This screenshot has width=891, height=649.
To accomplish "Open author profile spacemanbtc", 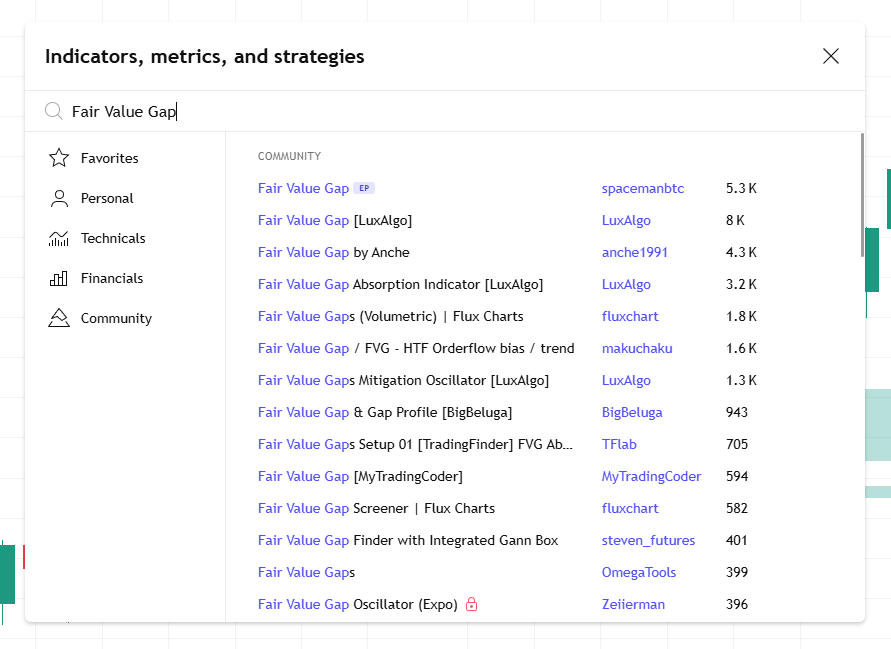I will point(643,188).
